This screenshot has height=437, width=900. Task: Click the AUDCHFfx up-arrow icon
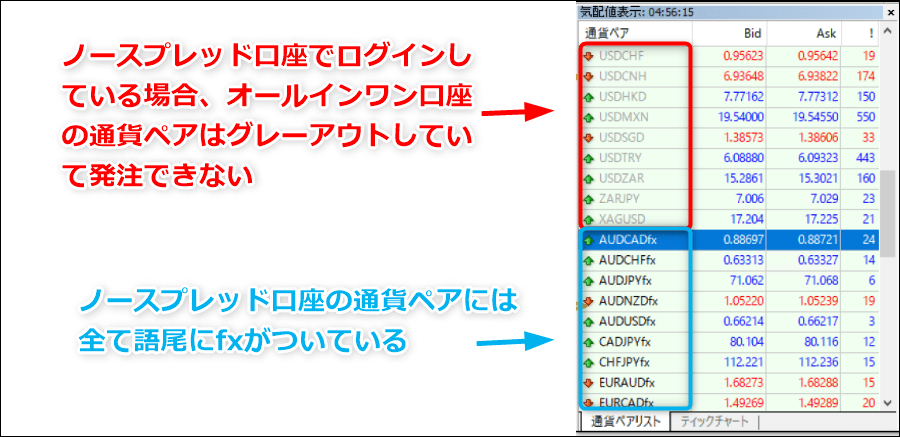588,261
